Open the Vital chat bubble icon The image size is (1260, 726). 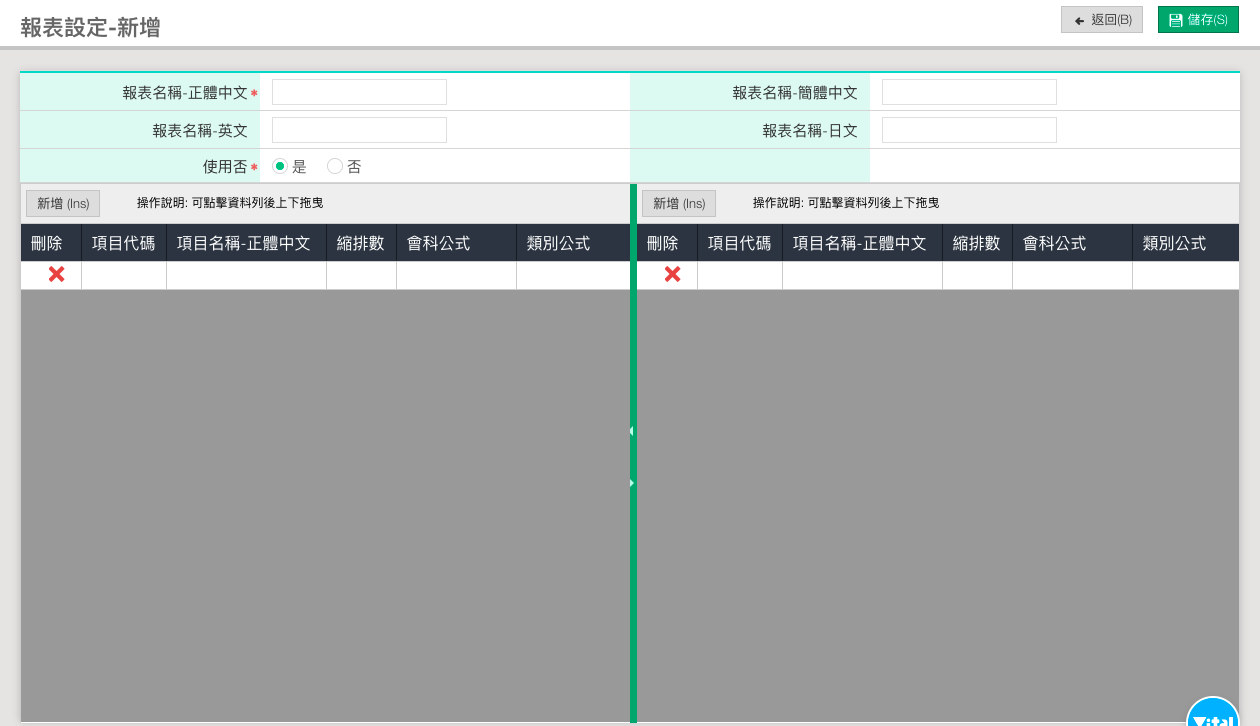[1213, 716]
